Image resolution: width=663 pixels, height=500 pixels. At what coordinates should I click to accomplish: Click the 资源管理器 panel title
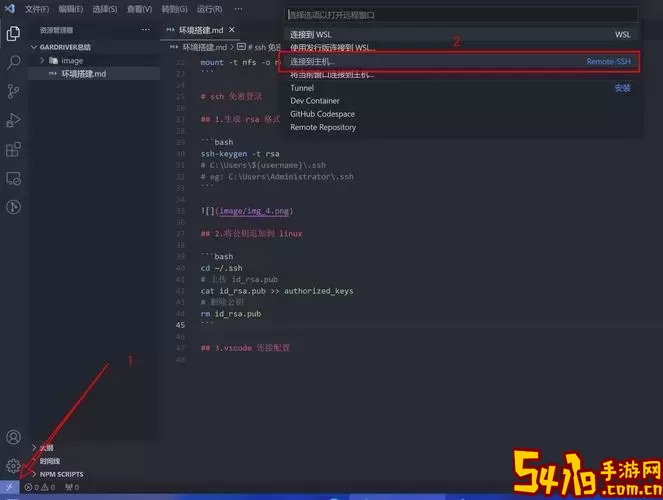click(56, 30)
